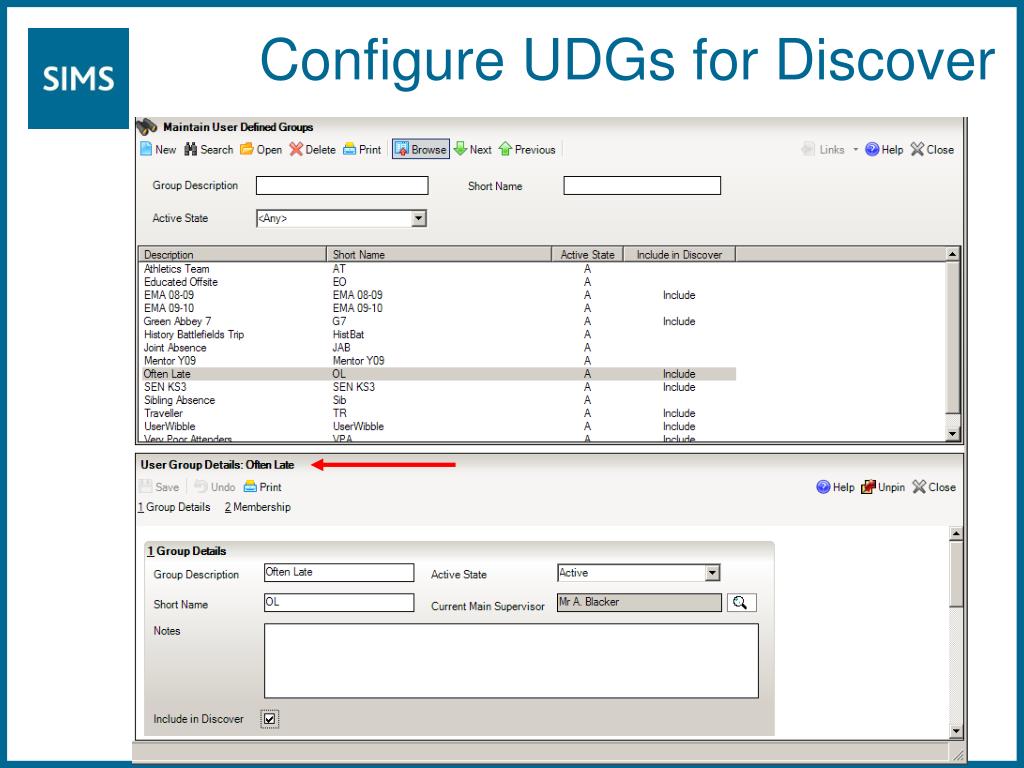This screenshot has height=768, width=1024.
Task: Select the Athletics Team row
Action: (x=438, y=269)
